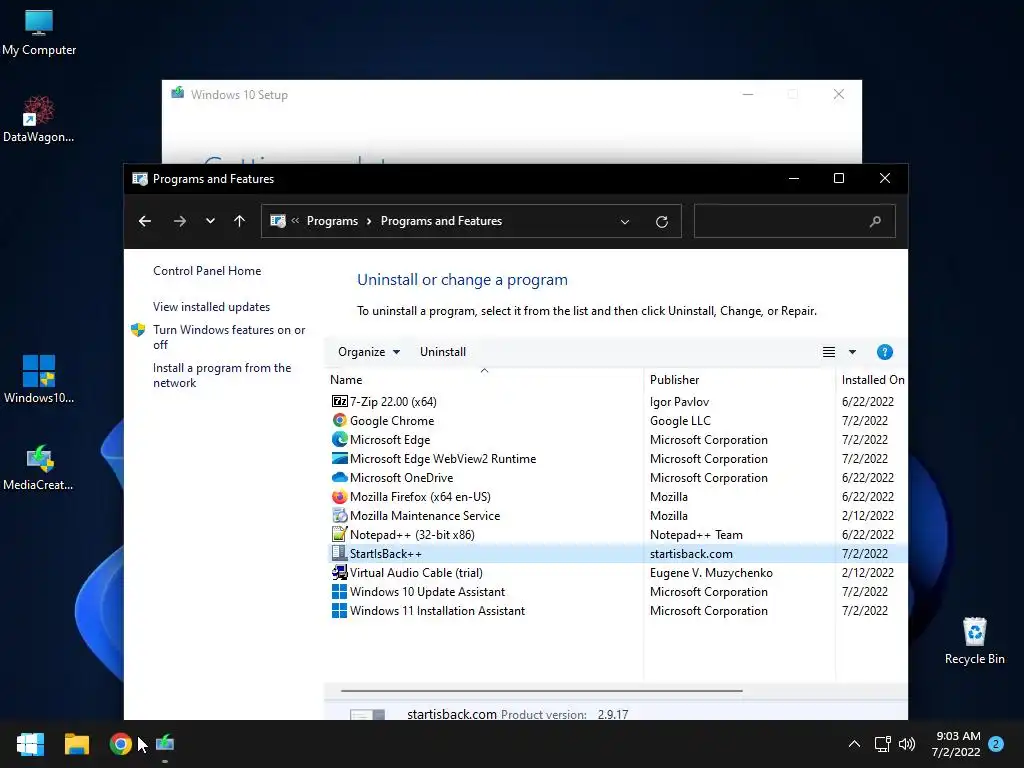Go back with the left arrow
Viewport: 1024px width, 768px height.
[x=145, y=221]
